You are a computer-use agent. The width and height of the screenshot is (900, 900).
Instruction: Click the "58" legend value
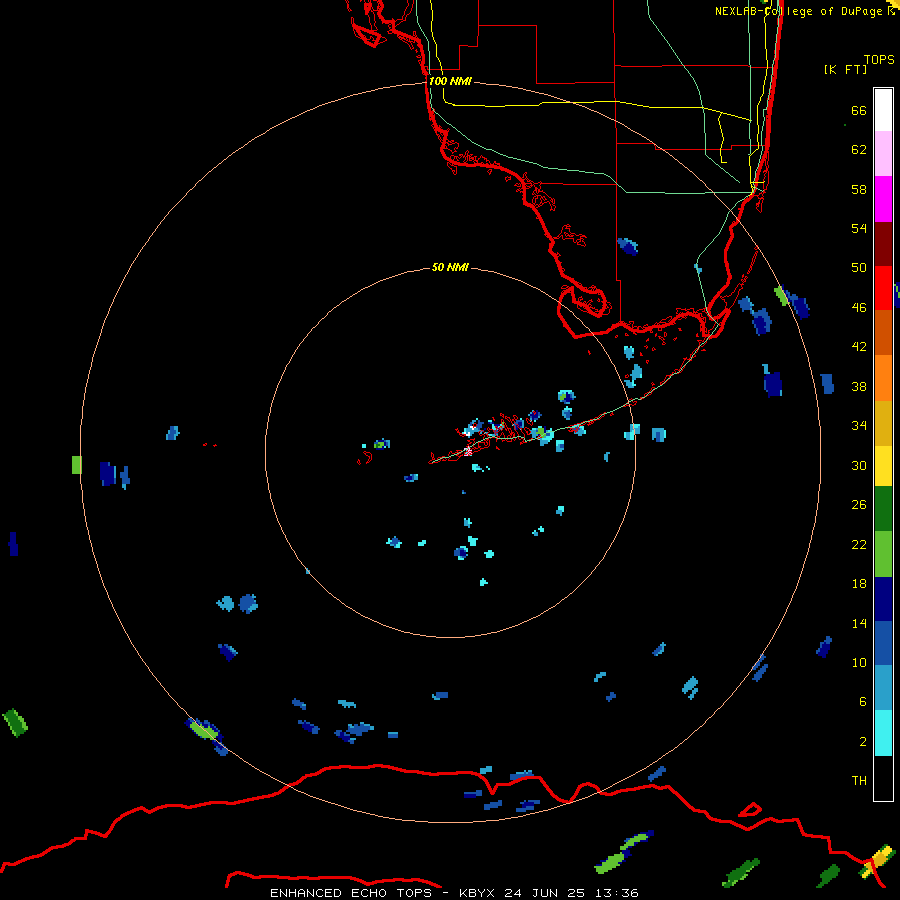tap(859, 189)
